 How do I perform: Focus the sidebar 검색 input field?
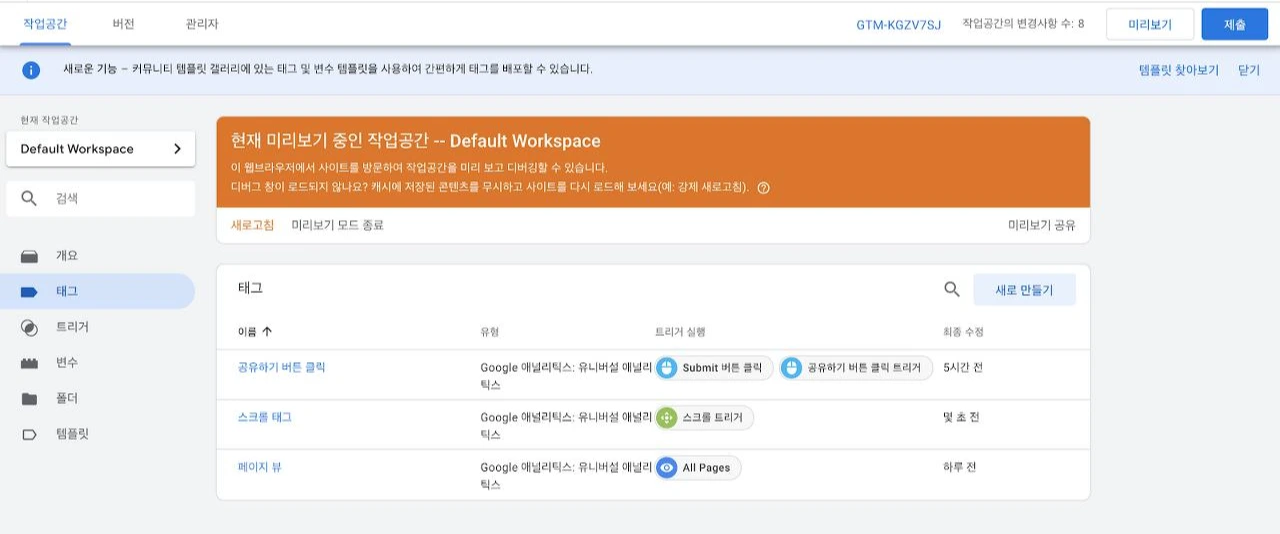(100, 198)
